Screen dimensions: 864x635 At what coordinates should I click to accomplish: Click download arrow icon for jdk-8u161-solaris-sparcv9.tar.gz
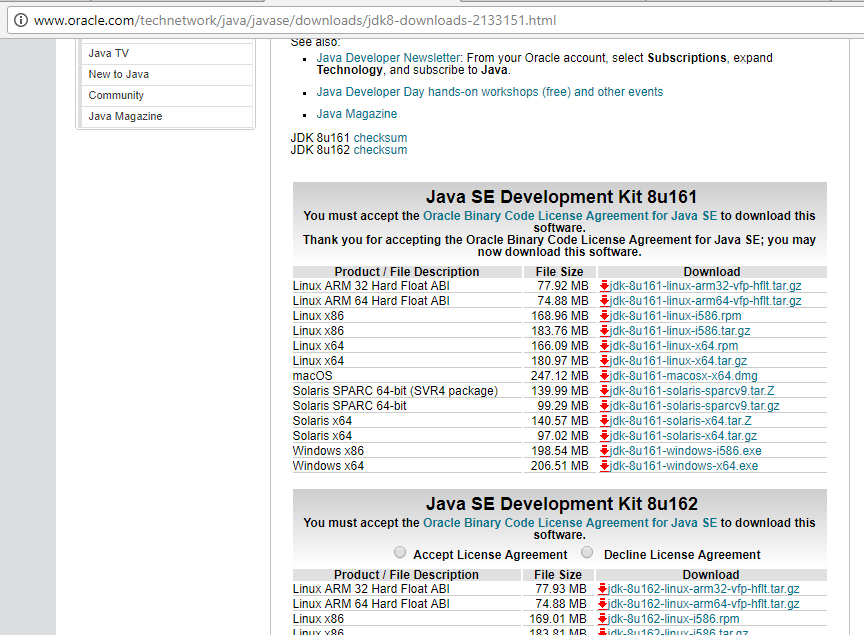click(604, 406)
